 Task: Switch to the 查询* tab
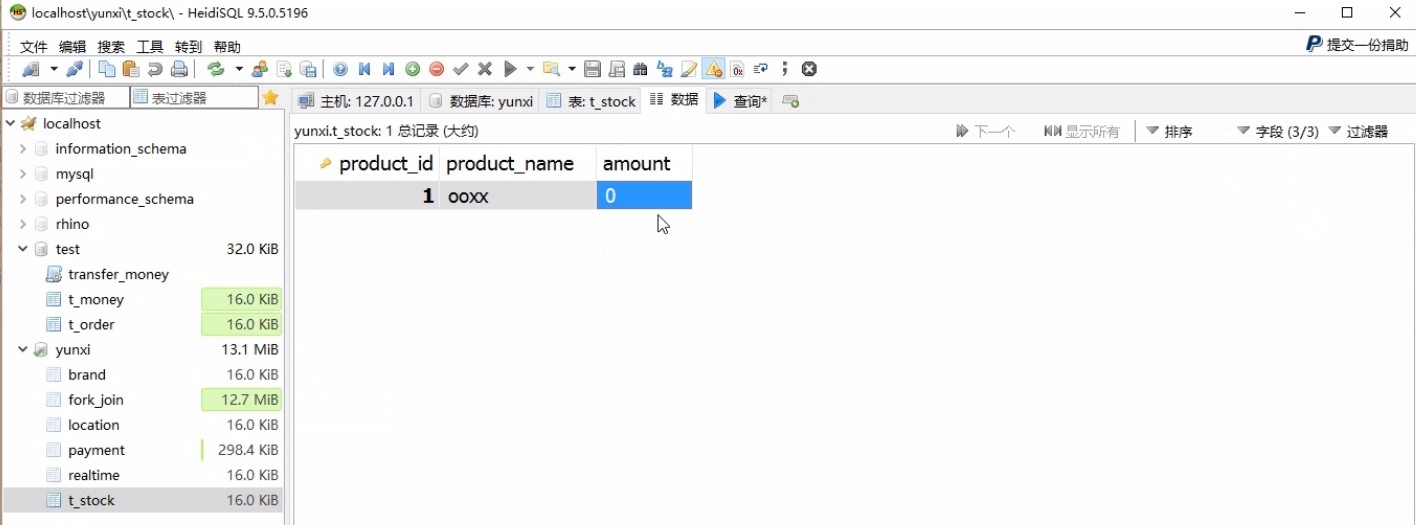point(740,101)
